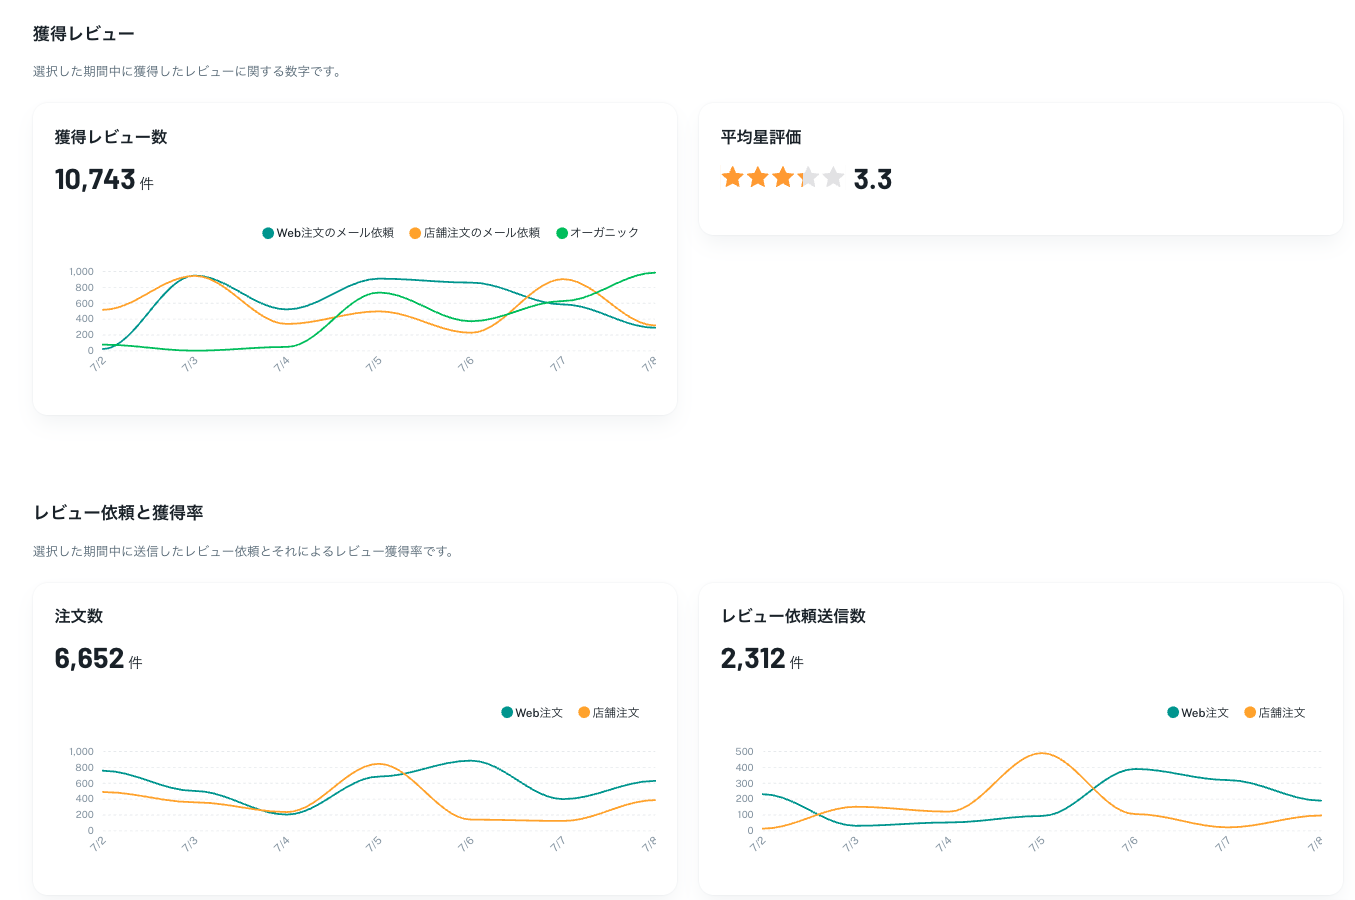Click the レビュー依頼と獲得率 section heading

[x=118, y=513]
